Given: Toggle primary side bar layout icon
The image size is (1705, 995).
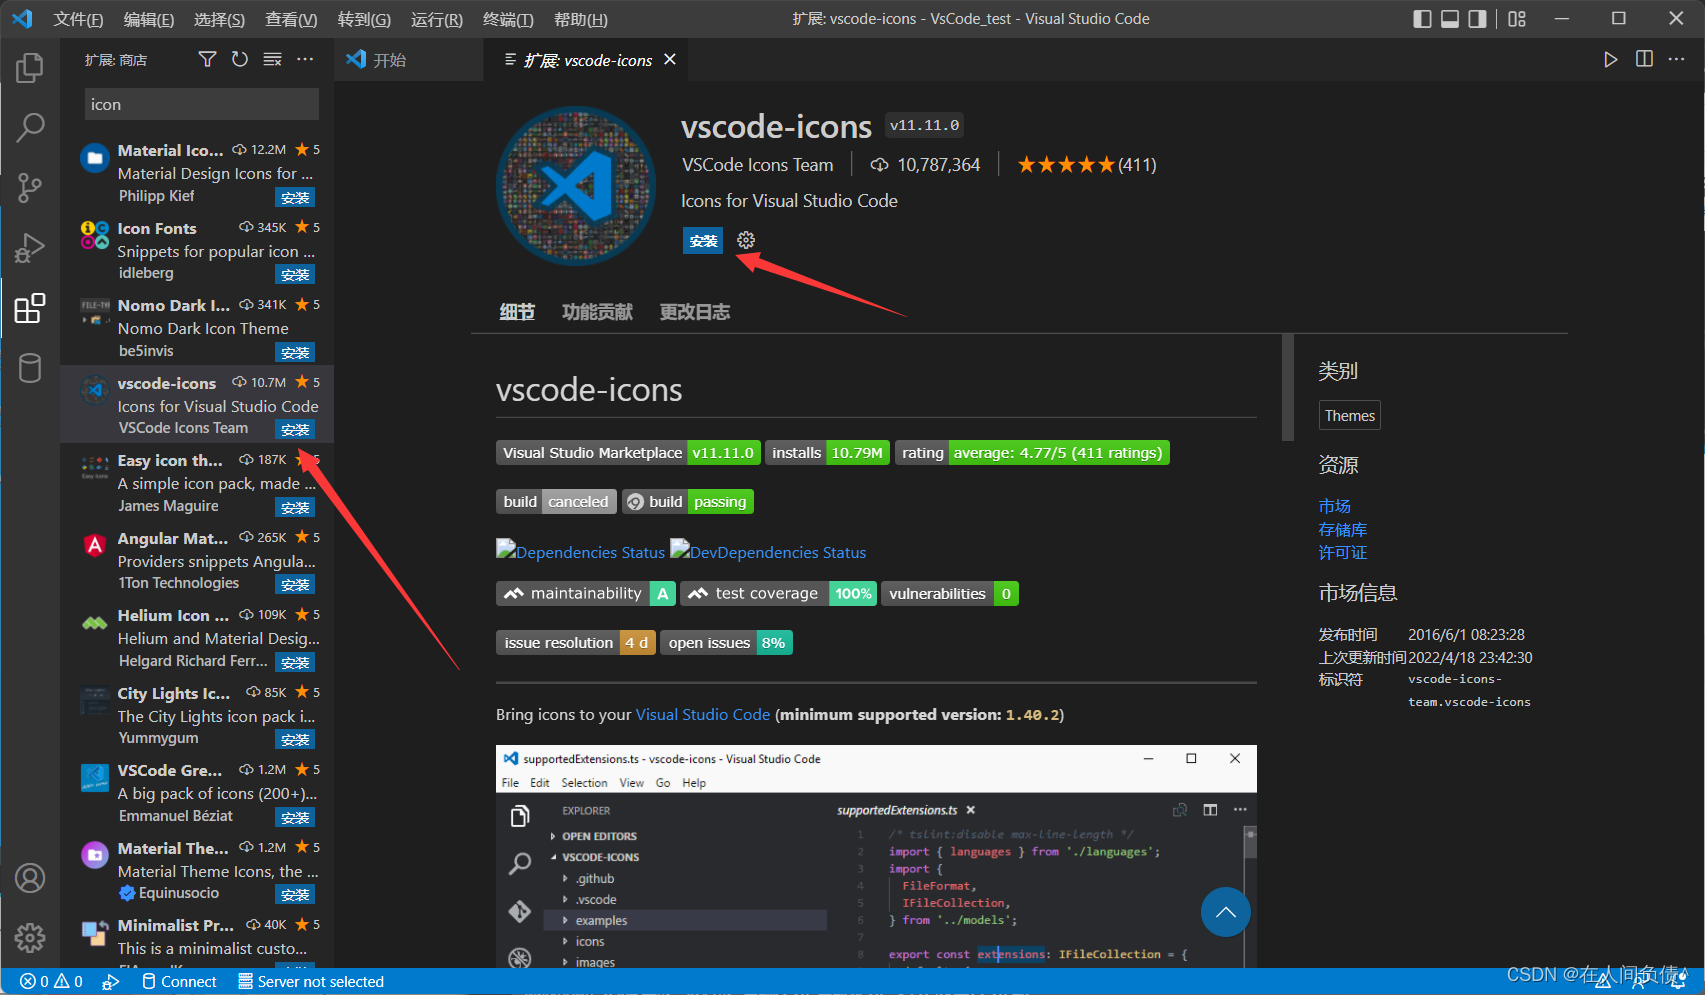Looking at the screenshot, I should (1422, 19).
